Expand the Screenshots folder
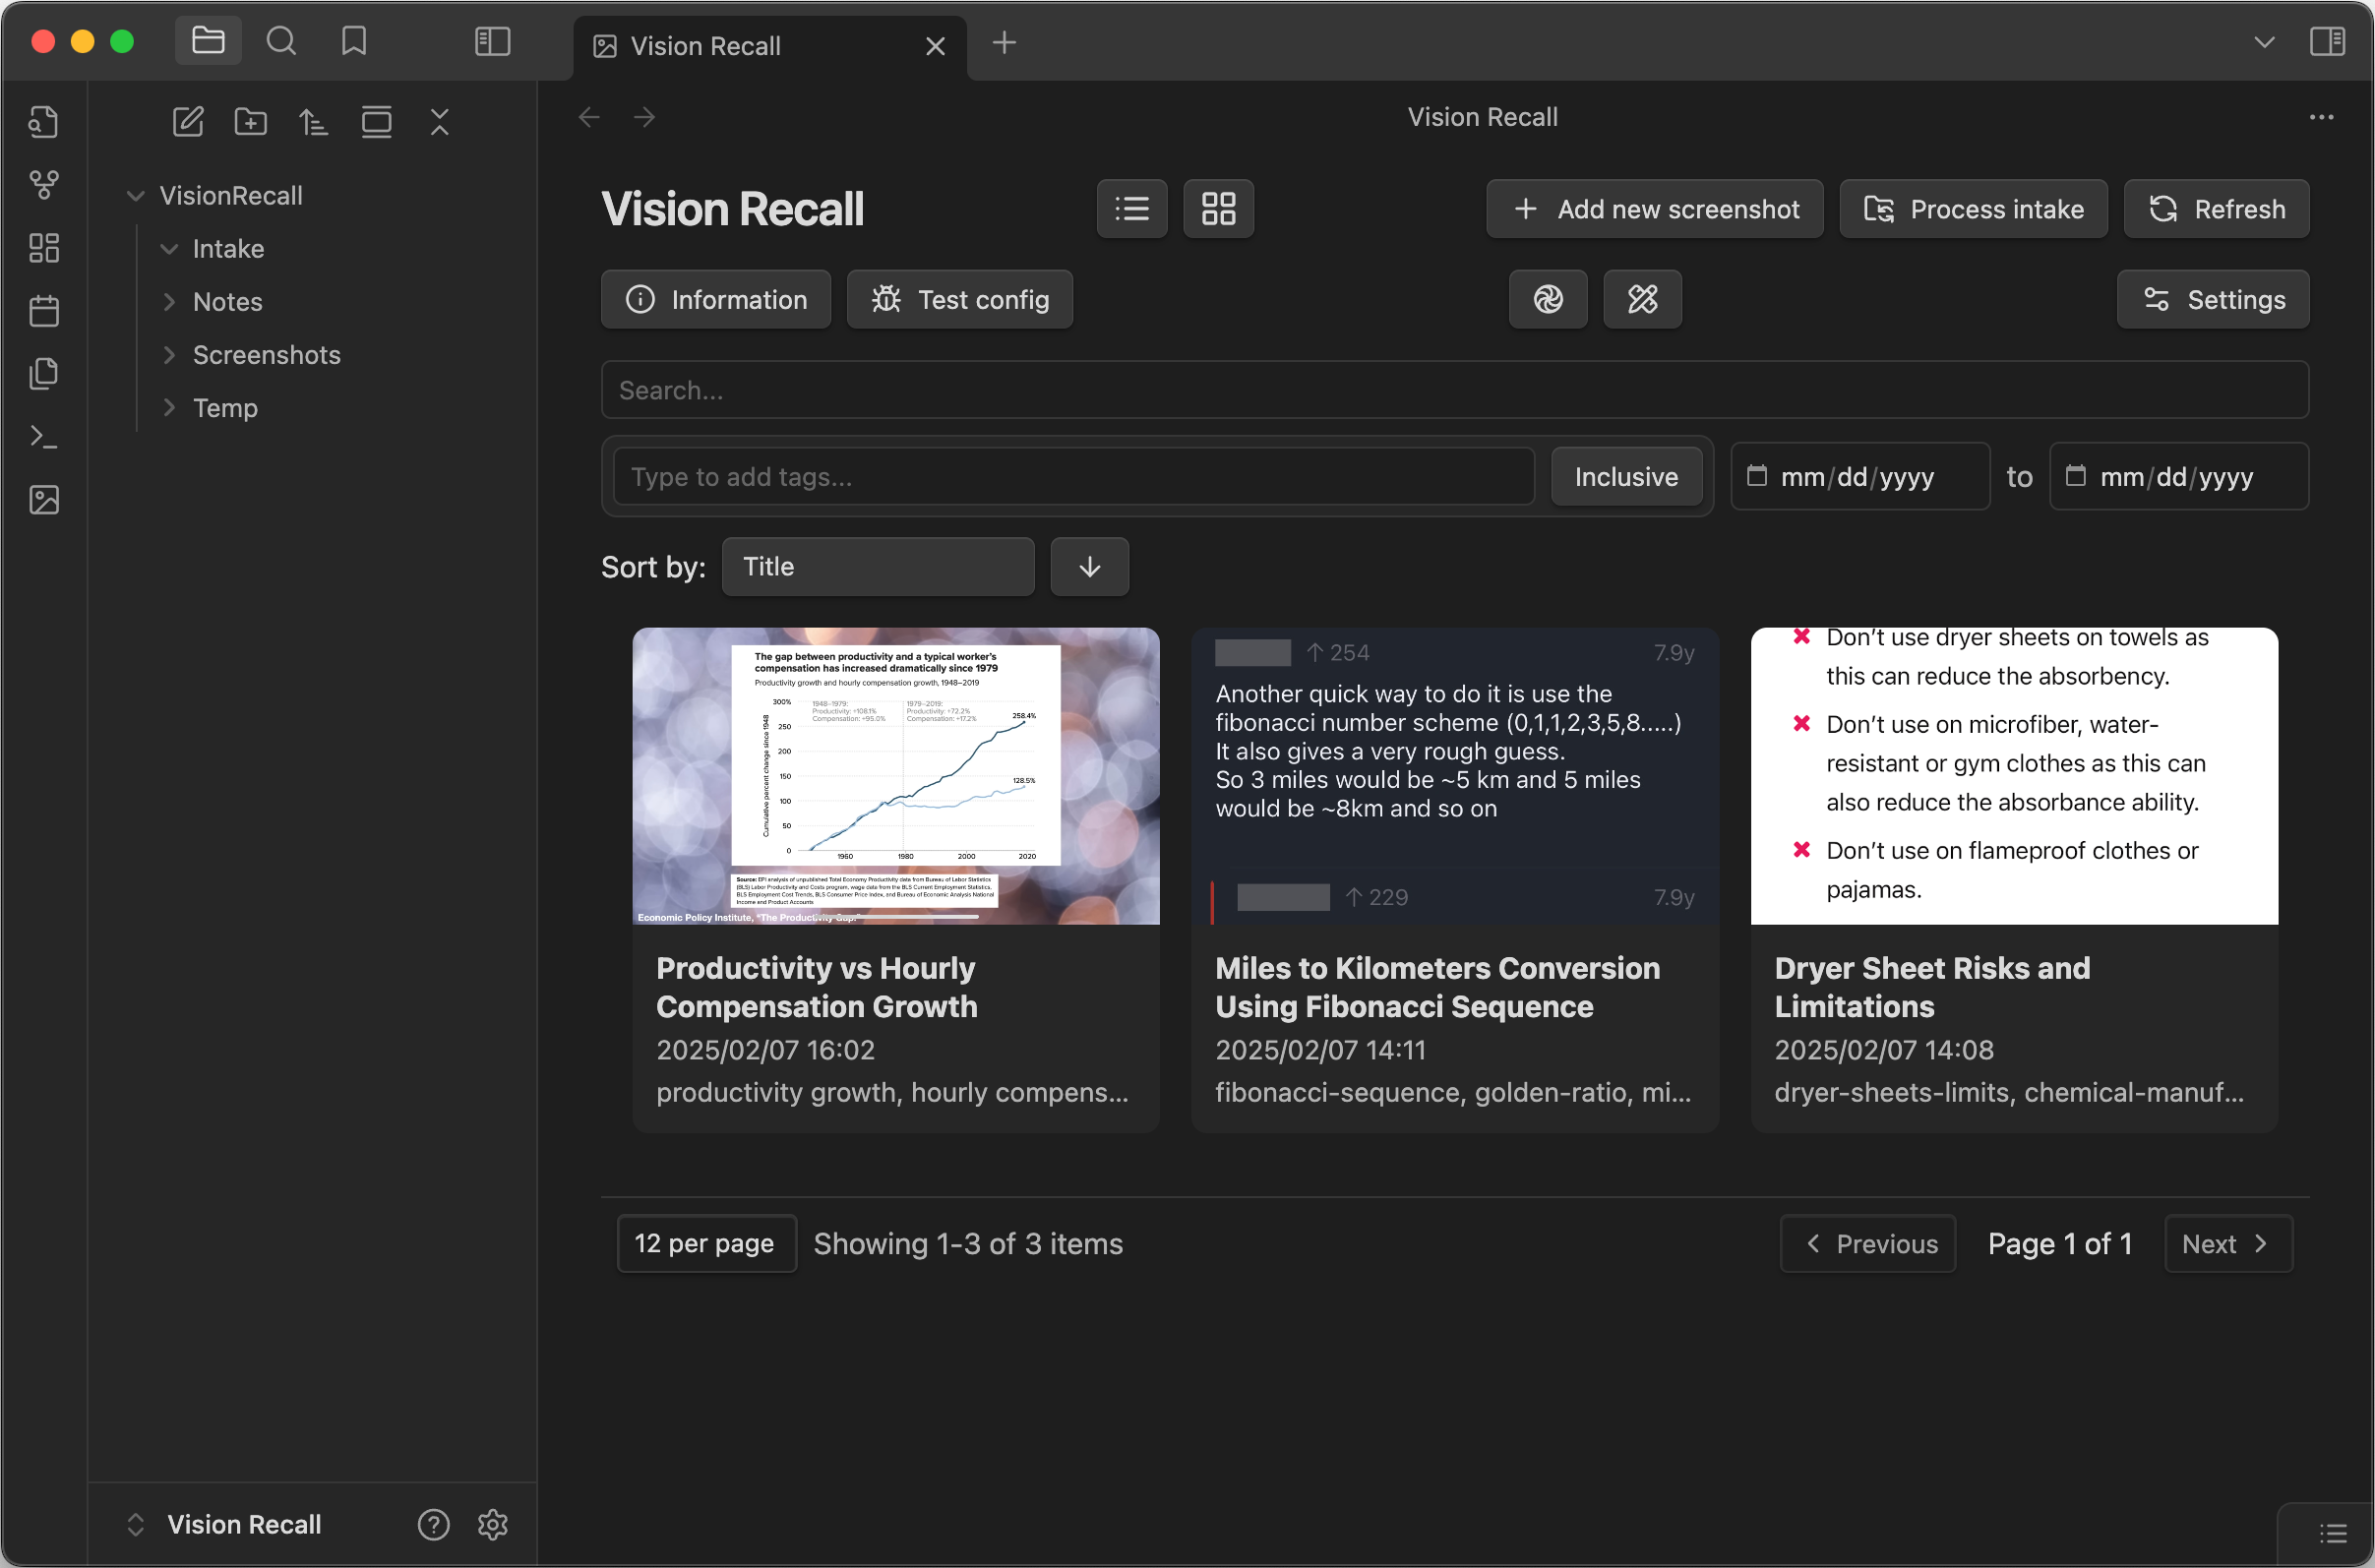This screenshot has height=1568, width=2375. tap(266, 355)
